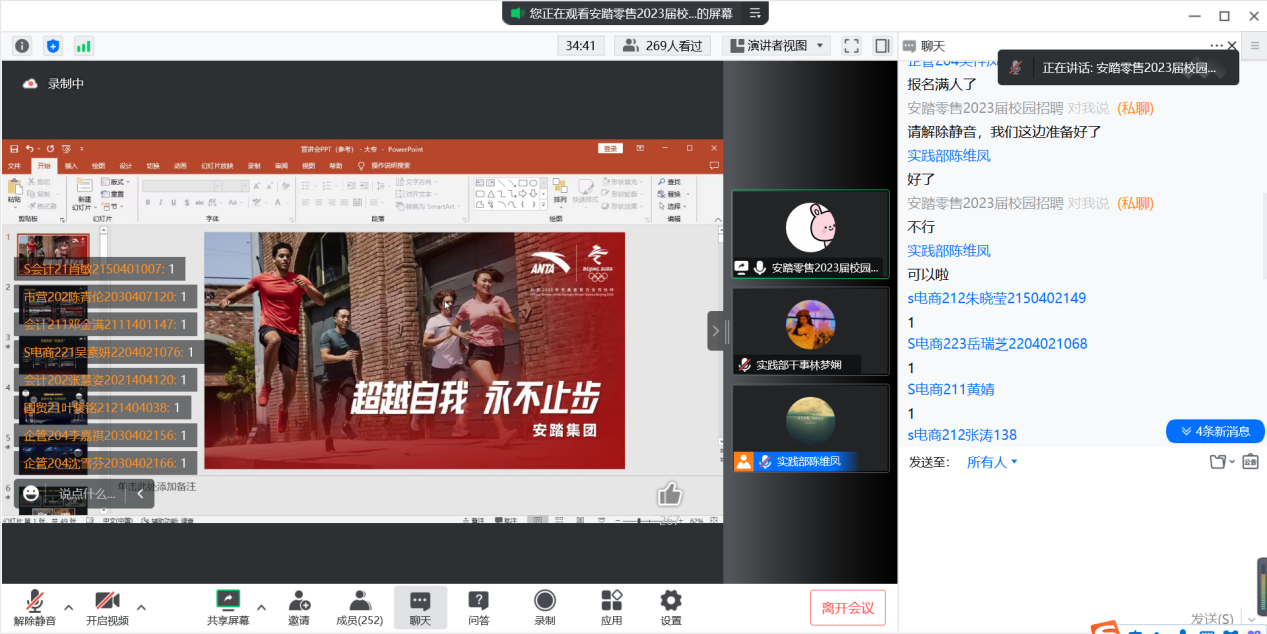Click the 登录 button in PowerPoint
This screenshot has height=634, width=1267.
(x=610, y=148)
